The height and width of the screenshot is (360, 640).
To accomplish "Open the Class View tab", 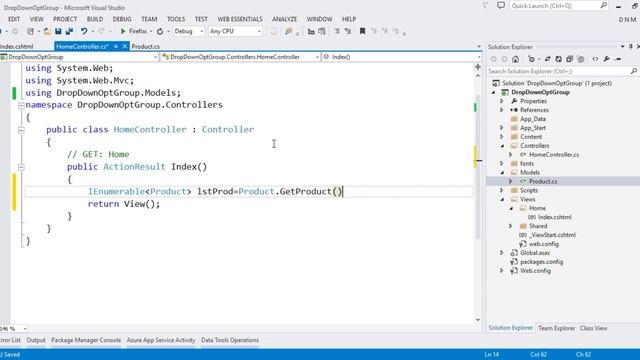I will (593, 328).
